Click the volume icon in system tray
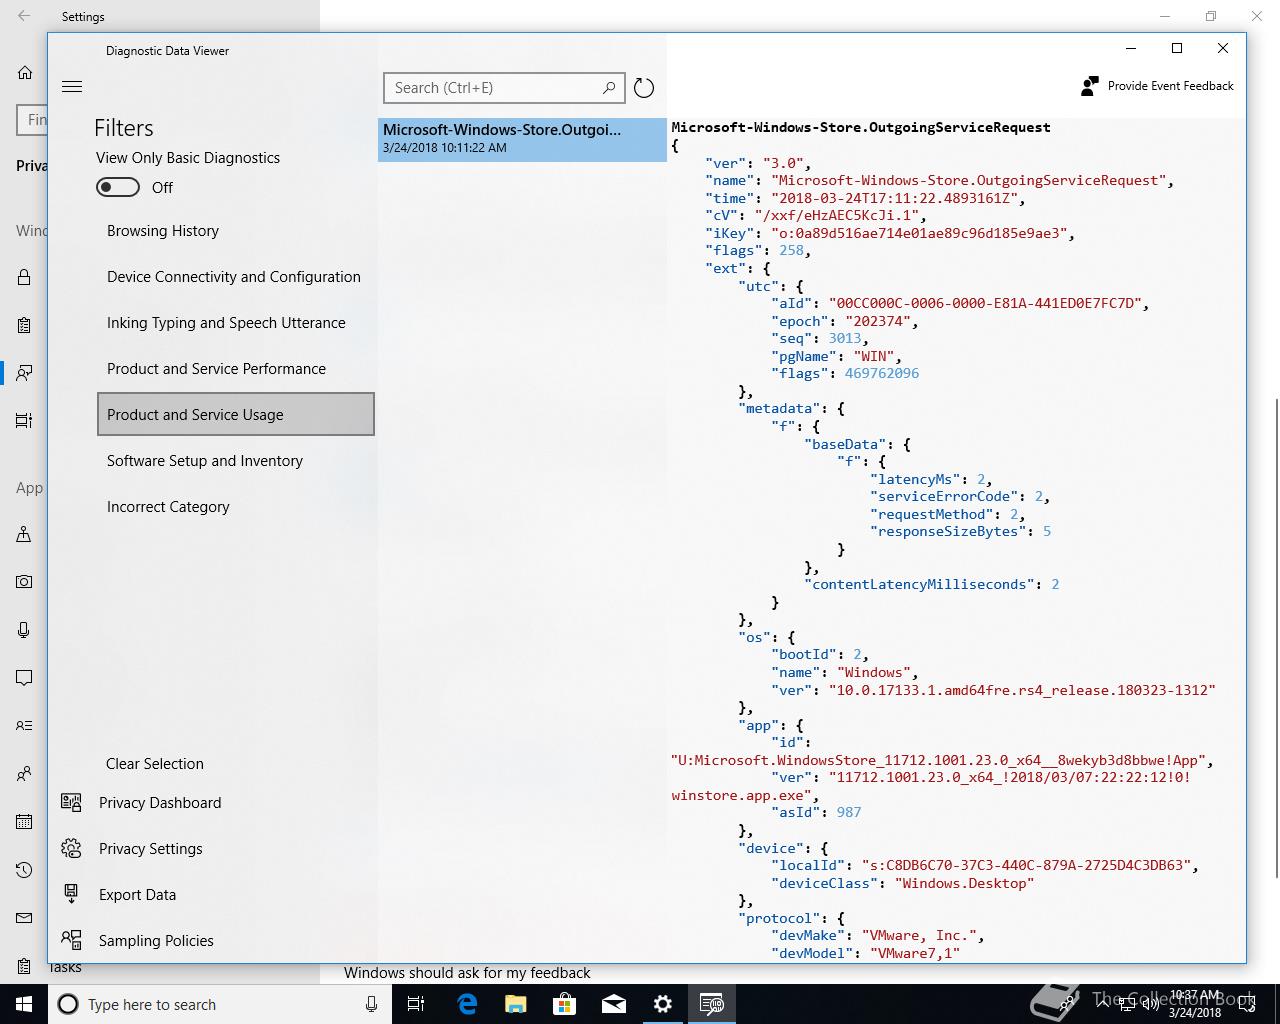The height and width of the screenshot is (1024, 1280). point(1152,1004)
